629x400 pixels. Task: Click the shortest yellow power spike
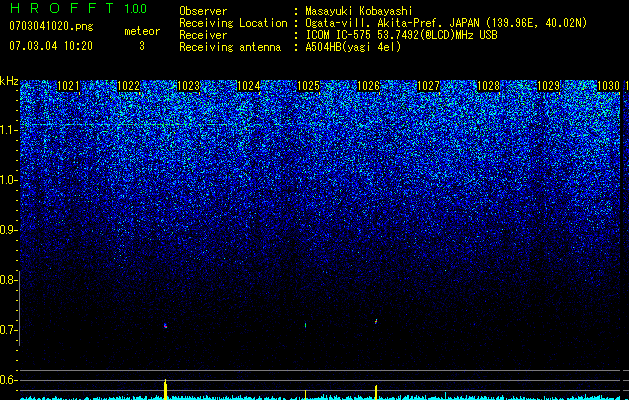pos(305,395)
